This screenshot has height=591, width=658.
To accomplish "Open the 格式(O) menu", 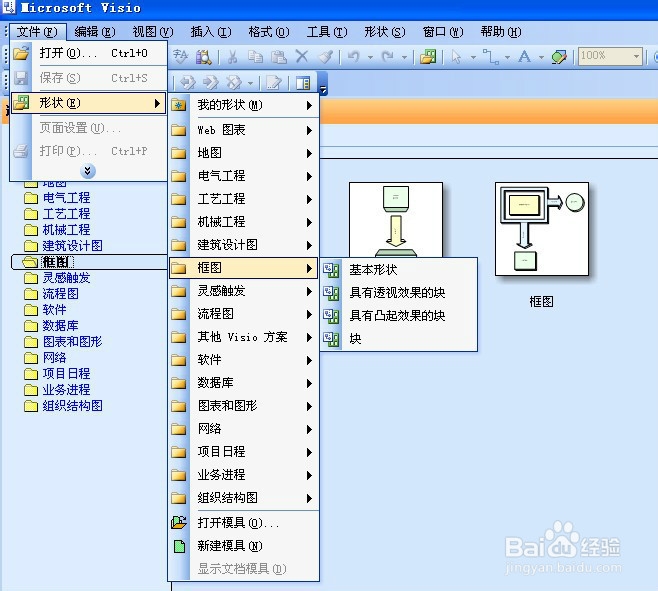I will [x=269, y=32].
